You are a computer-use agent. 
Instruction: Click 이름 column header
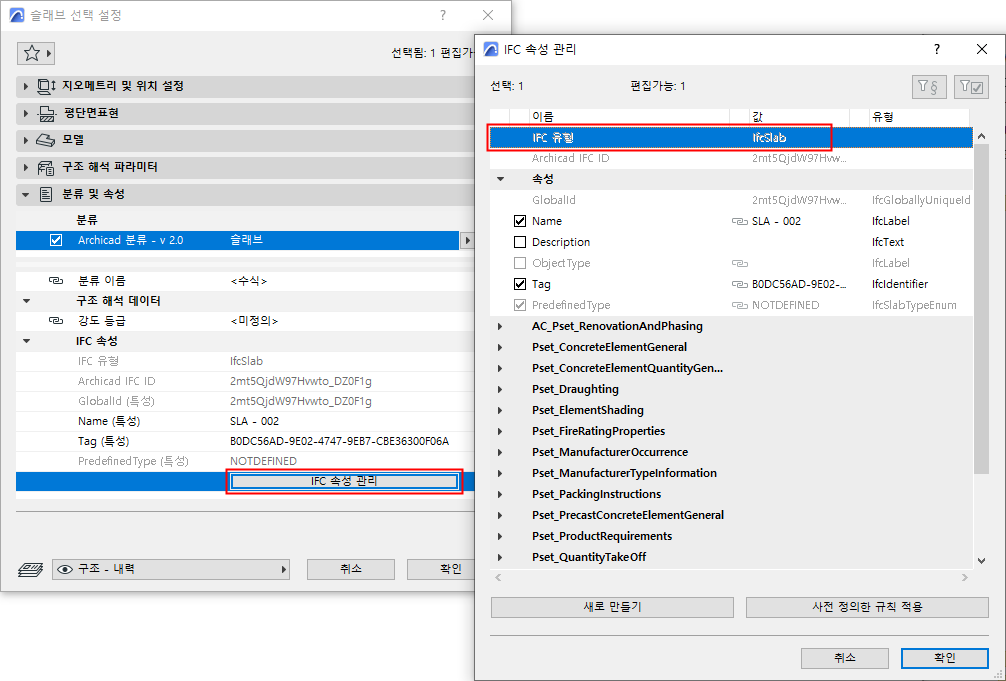coord(630,117)
